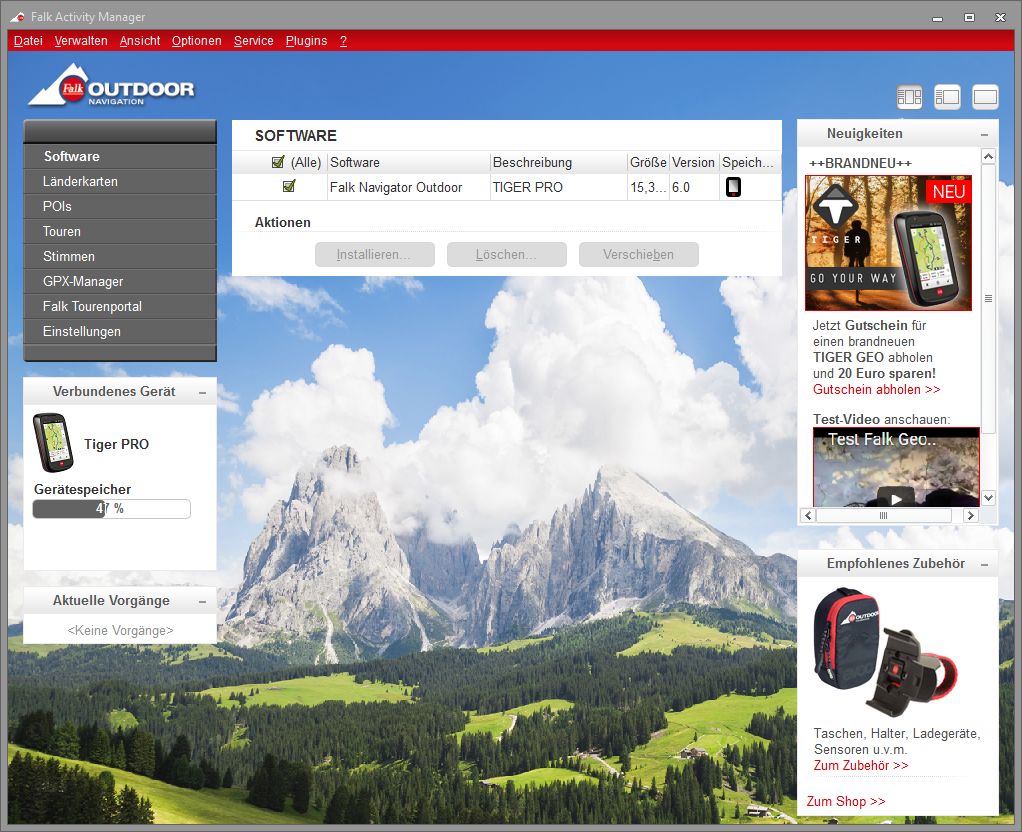
Task: Switch to the three-column layout view icon
Action: coord(909,97)
